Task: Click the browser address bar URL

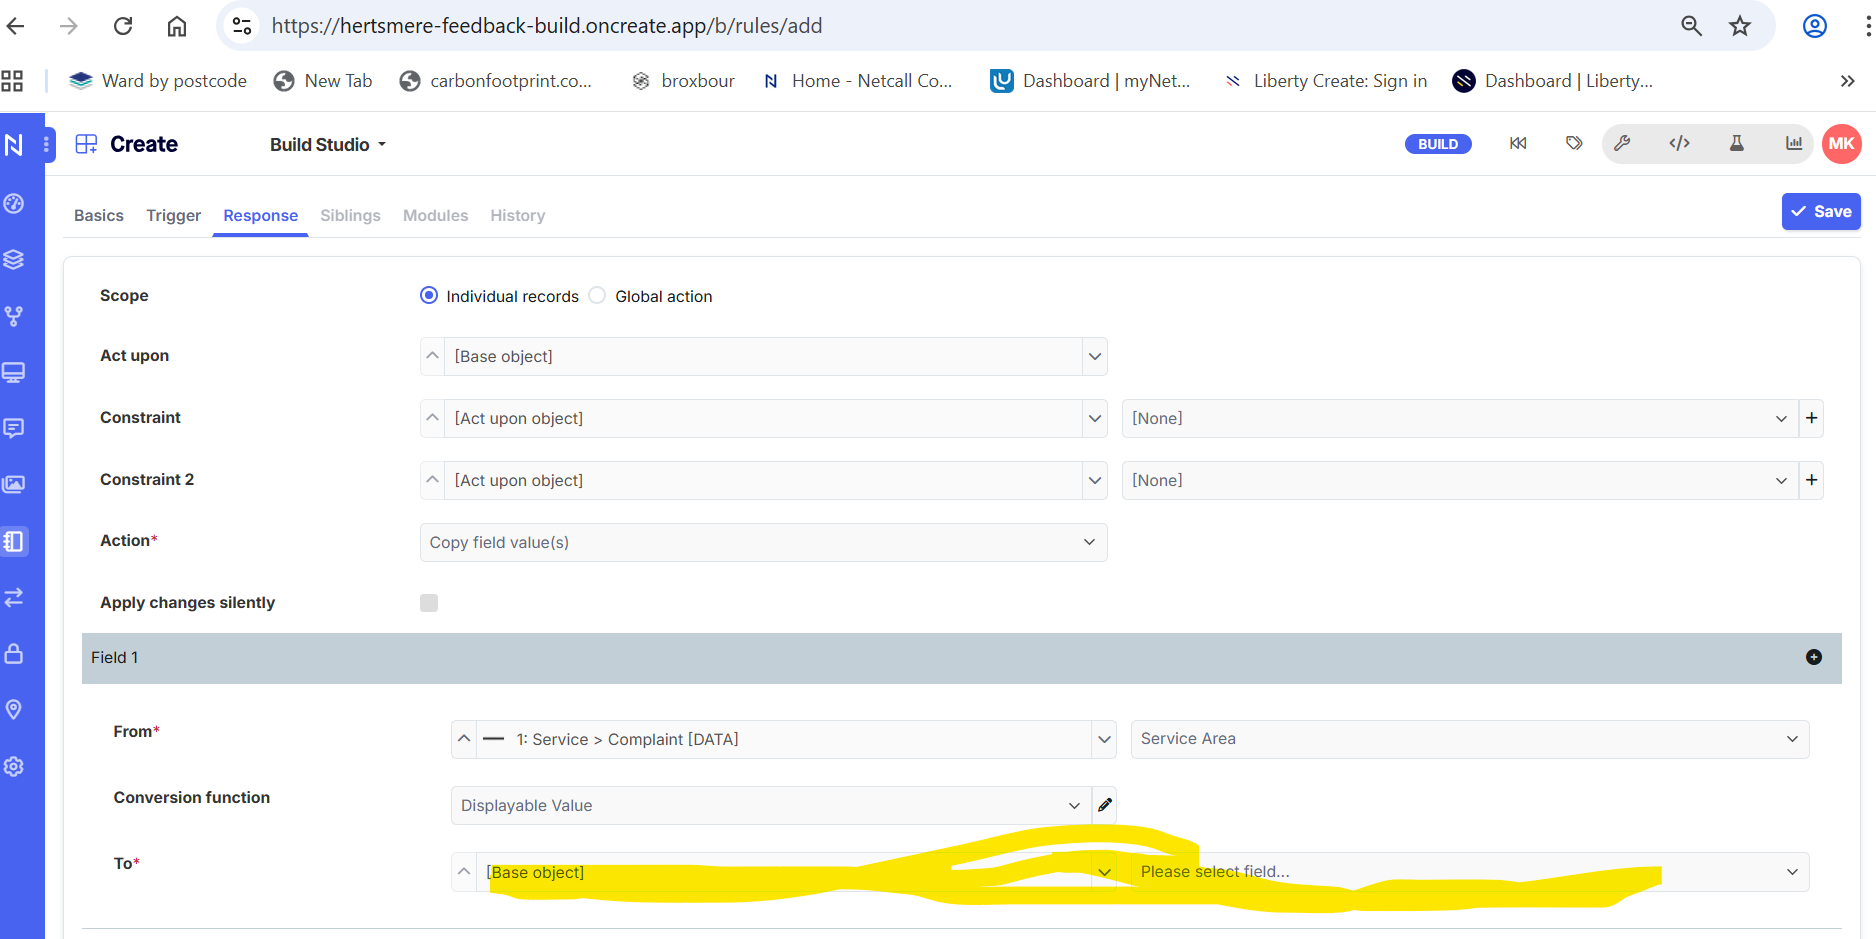Action: [546, 26]
